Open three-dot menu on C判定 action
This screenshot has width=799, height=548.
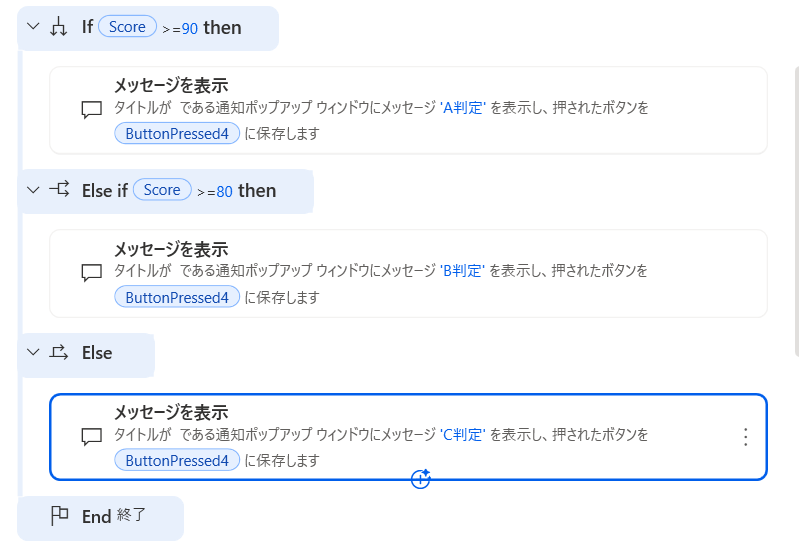coord(744,436)
